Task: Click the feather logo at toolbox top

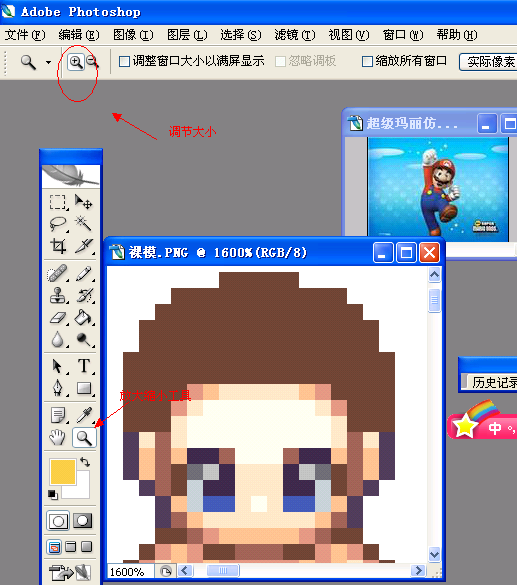Action: (x=71, y=176)
